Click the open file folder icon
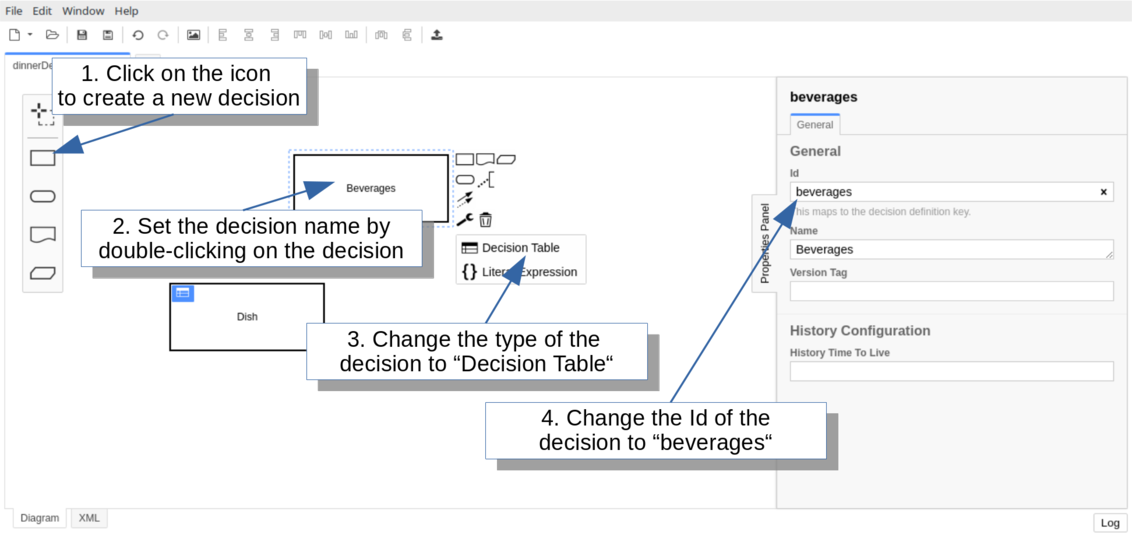 [x=52, y=35]
